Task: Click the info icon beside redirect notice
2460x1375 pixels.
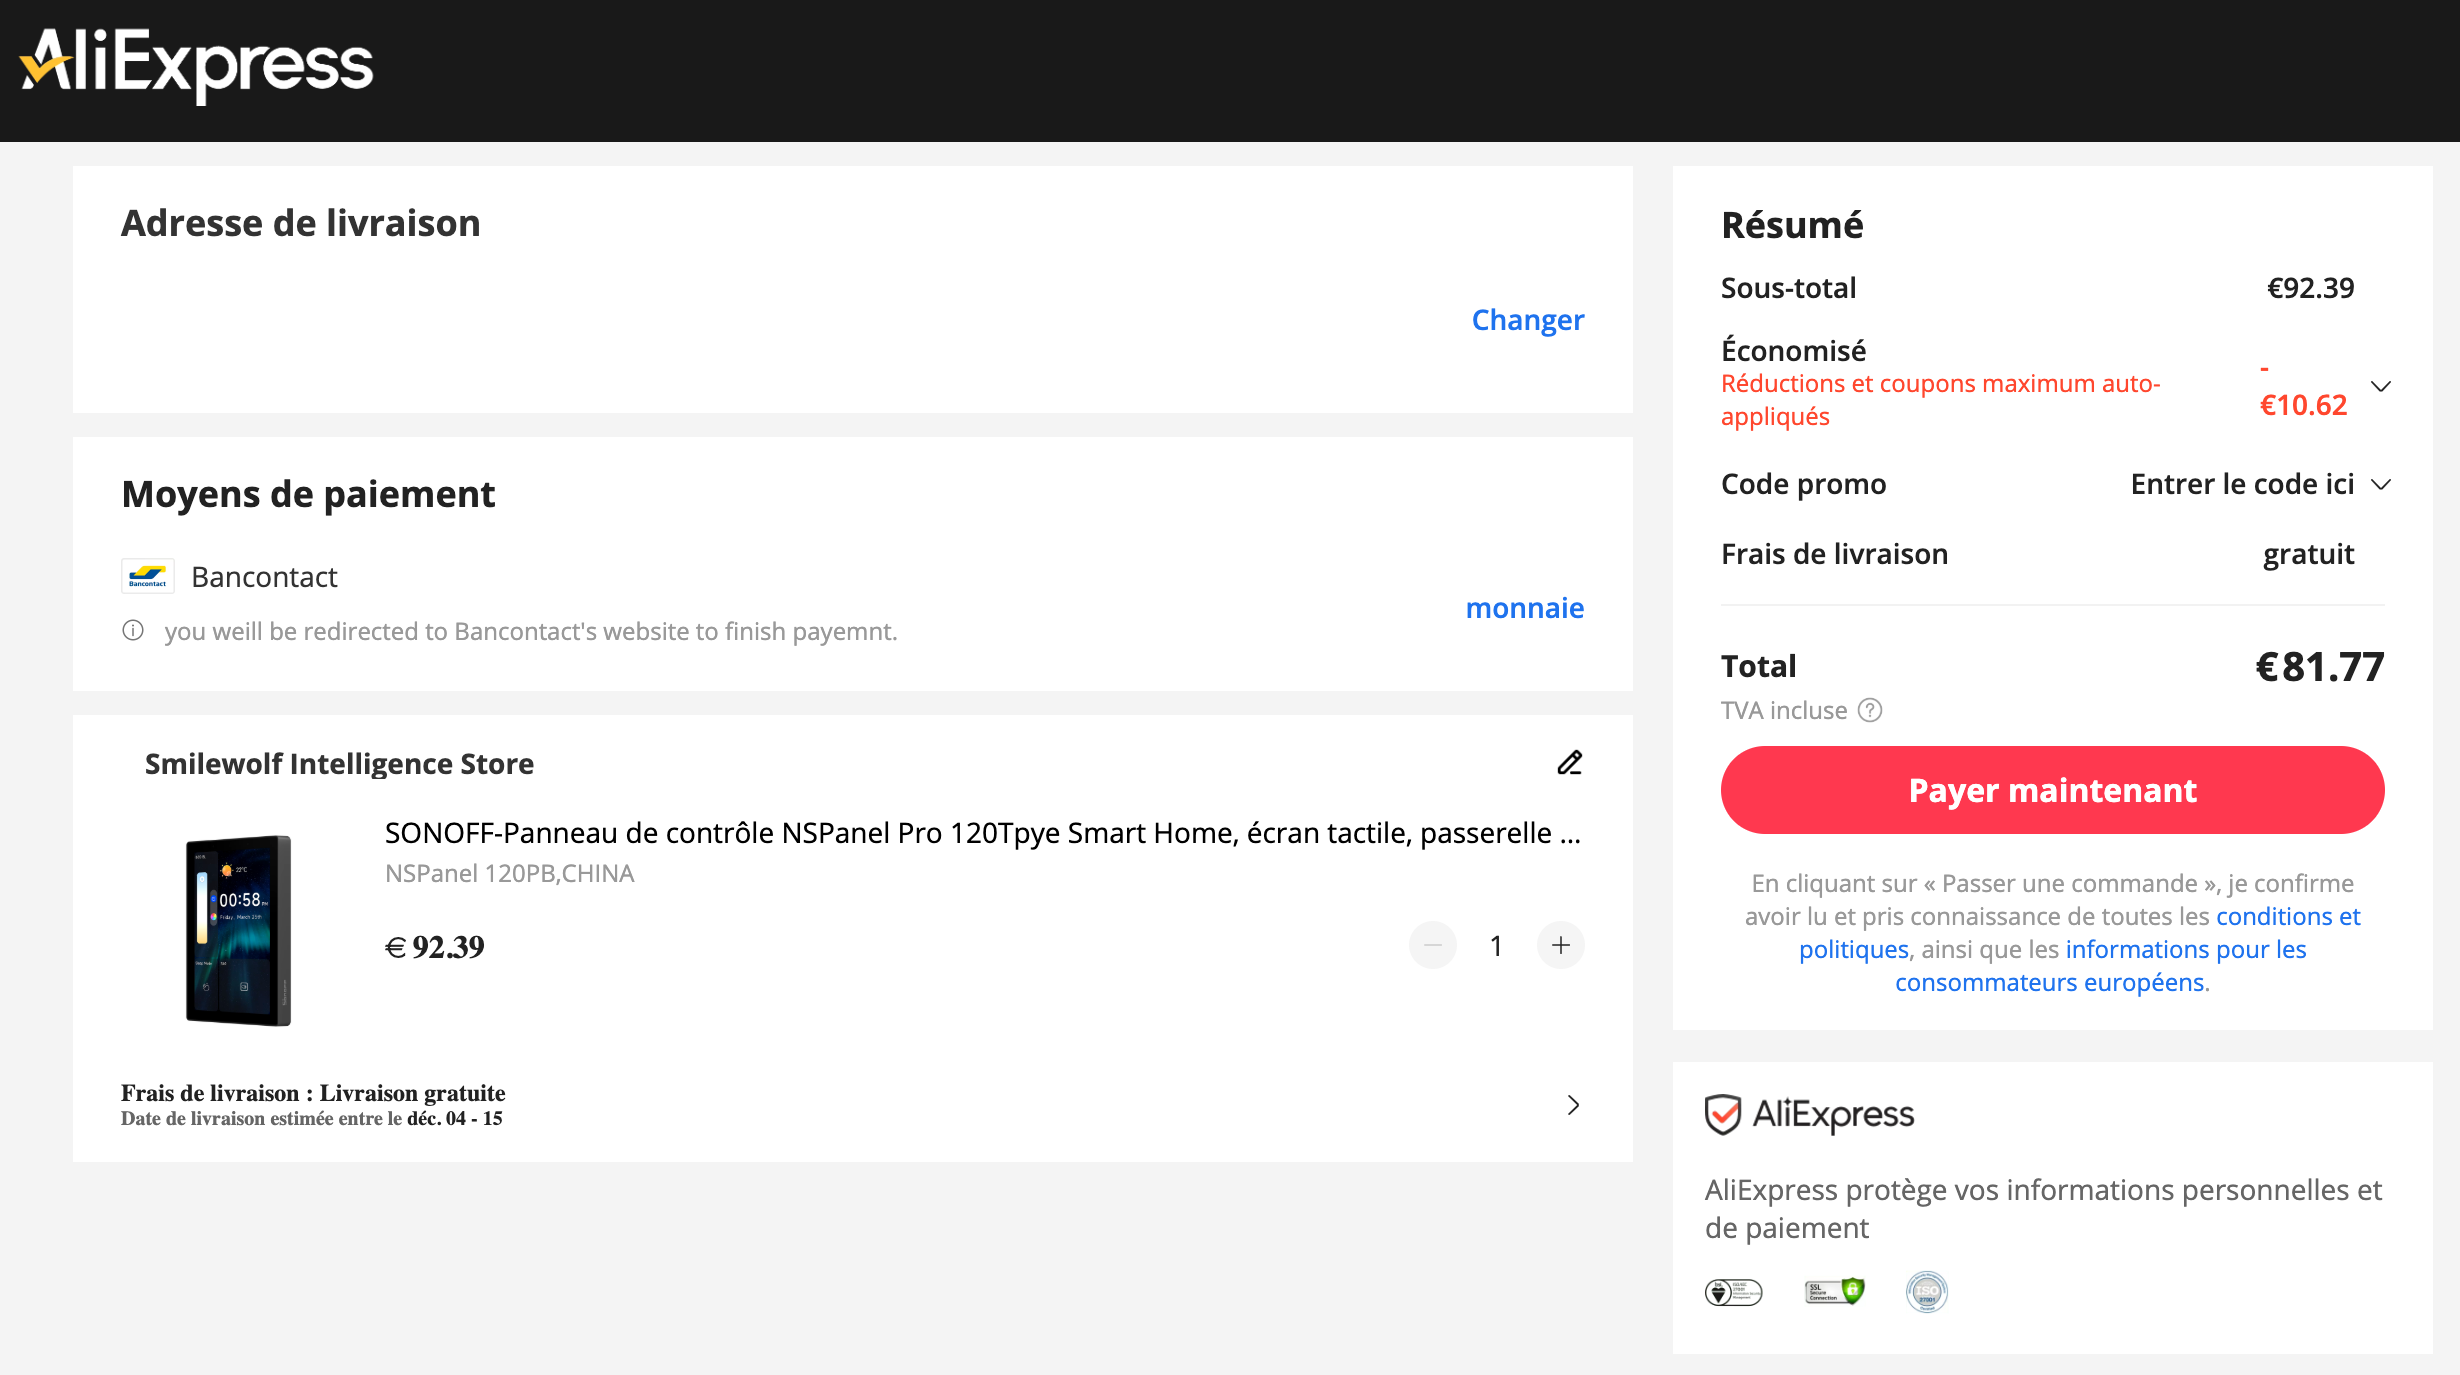Action: pyautogui.click(x=133, y=631)
